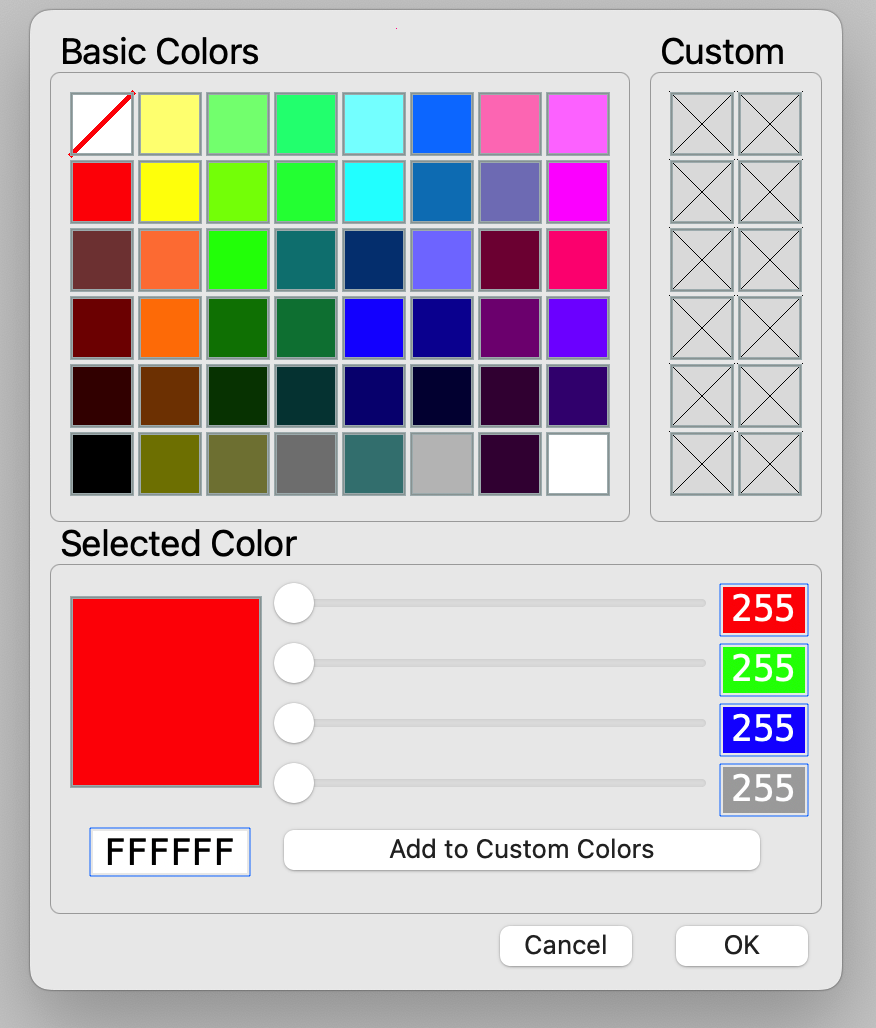Select the no-color swatch with red slash
876x1028 pixels.
102,124
